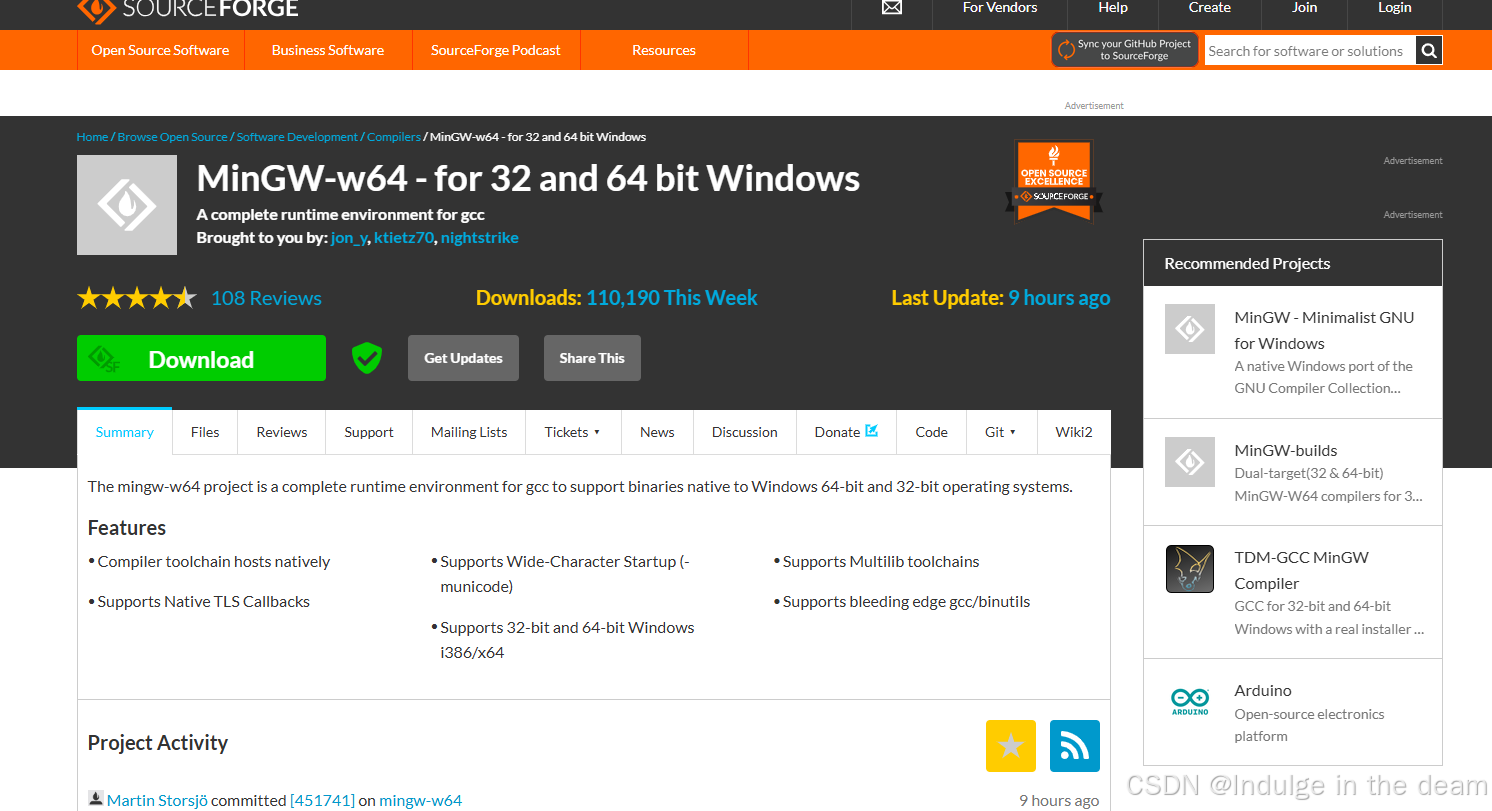Switch to the News tab
1492x811 pixels.
[657, 432]
